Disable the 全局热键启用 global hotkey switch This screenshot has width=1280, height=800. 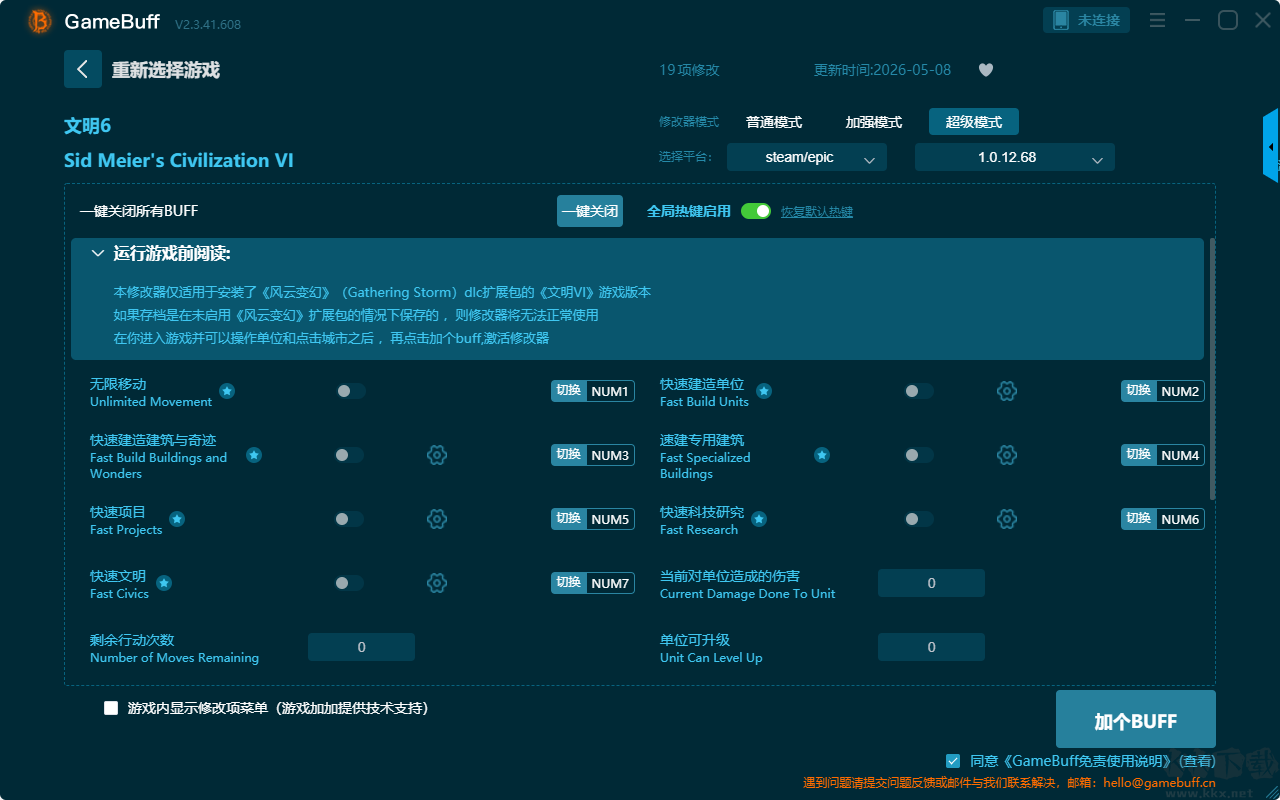point(756,211)
